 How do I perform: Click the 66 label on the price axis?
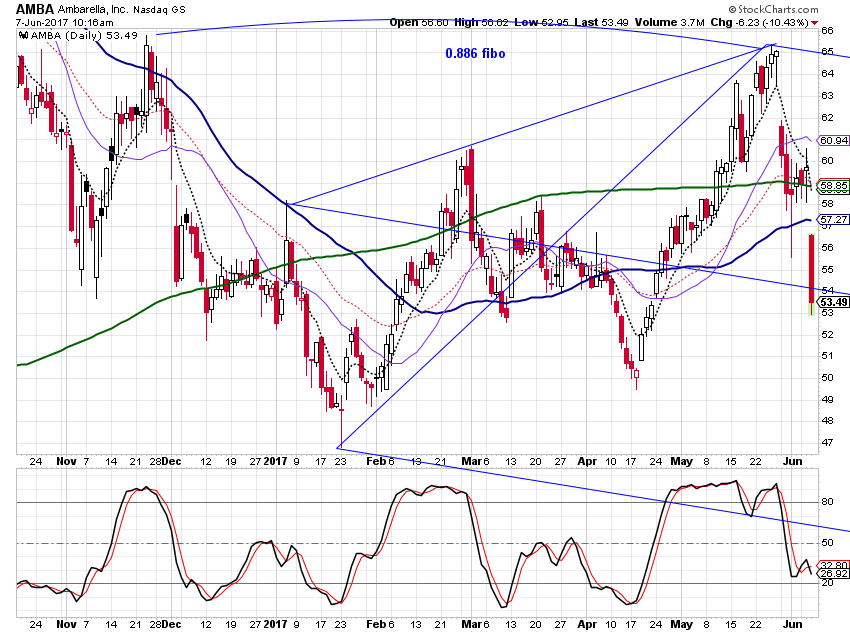tap(827, 30)
